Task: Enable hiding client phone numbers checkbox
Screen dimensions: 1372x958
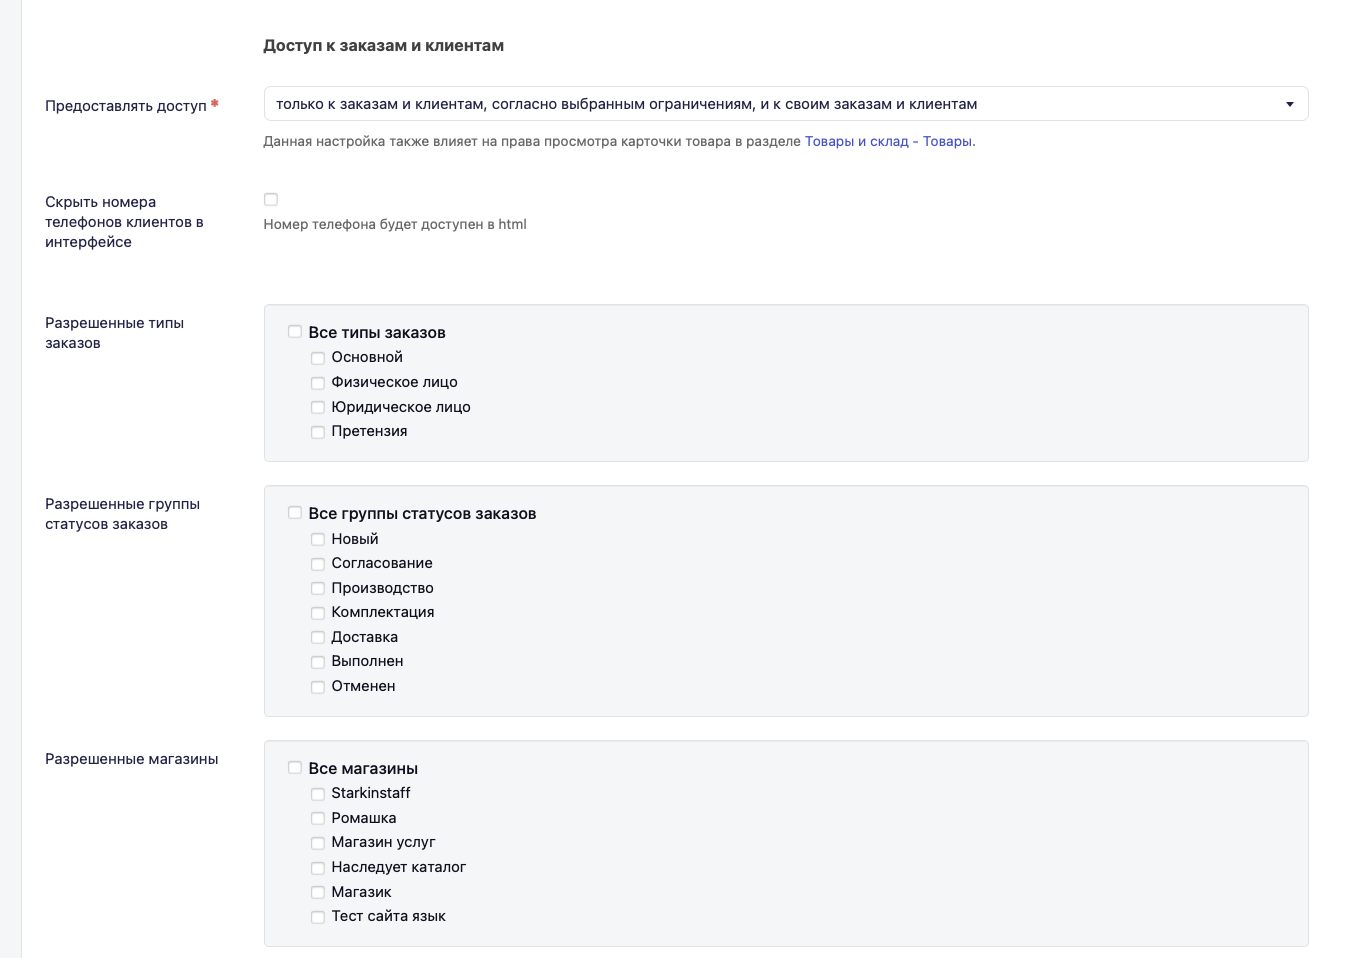Action: coord(271,200)
